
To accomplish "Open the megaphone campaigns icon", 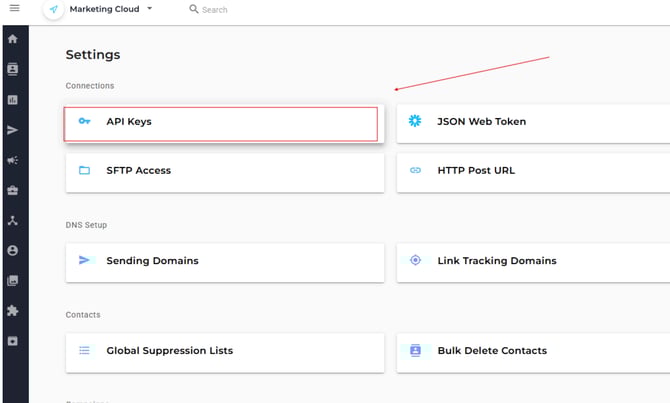I will pos(13,160).
